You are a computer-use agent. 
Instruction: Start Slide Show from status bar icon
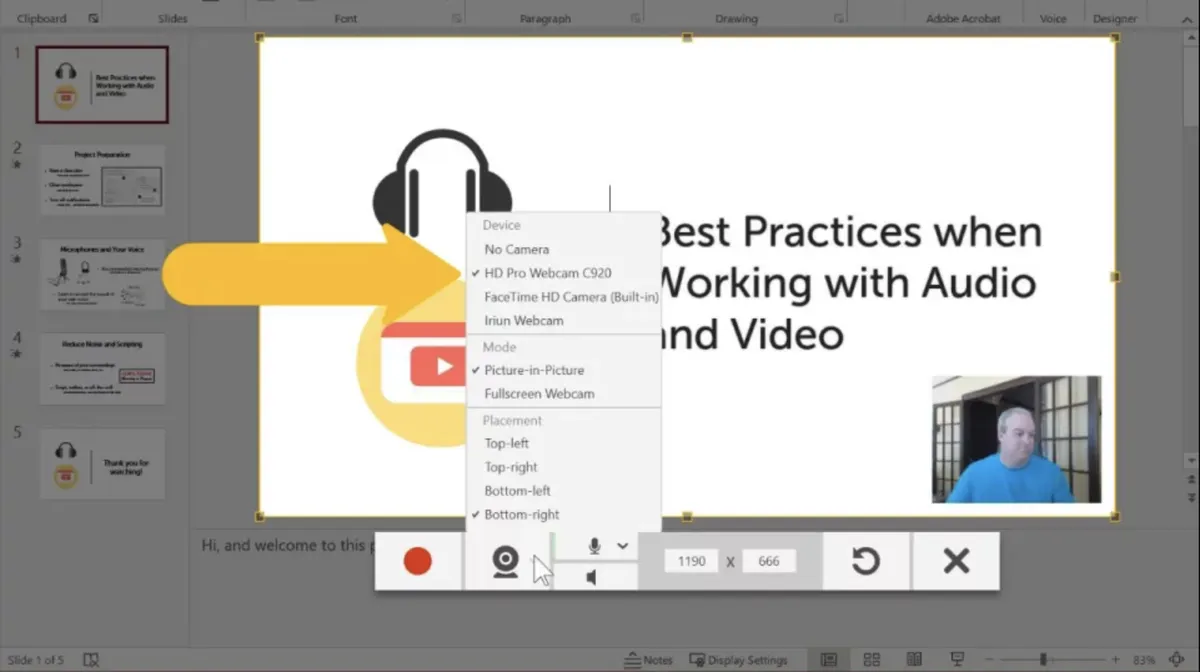click(957, 660)
